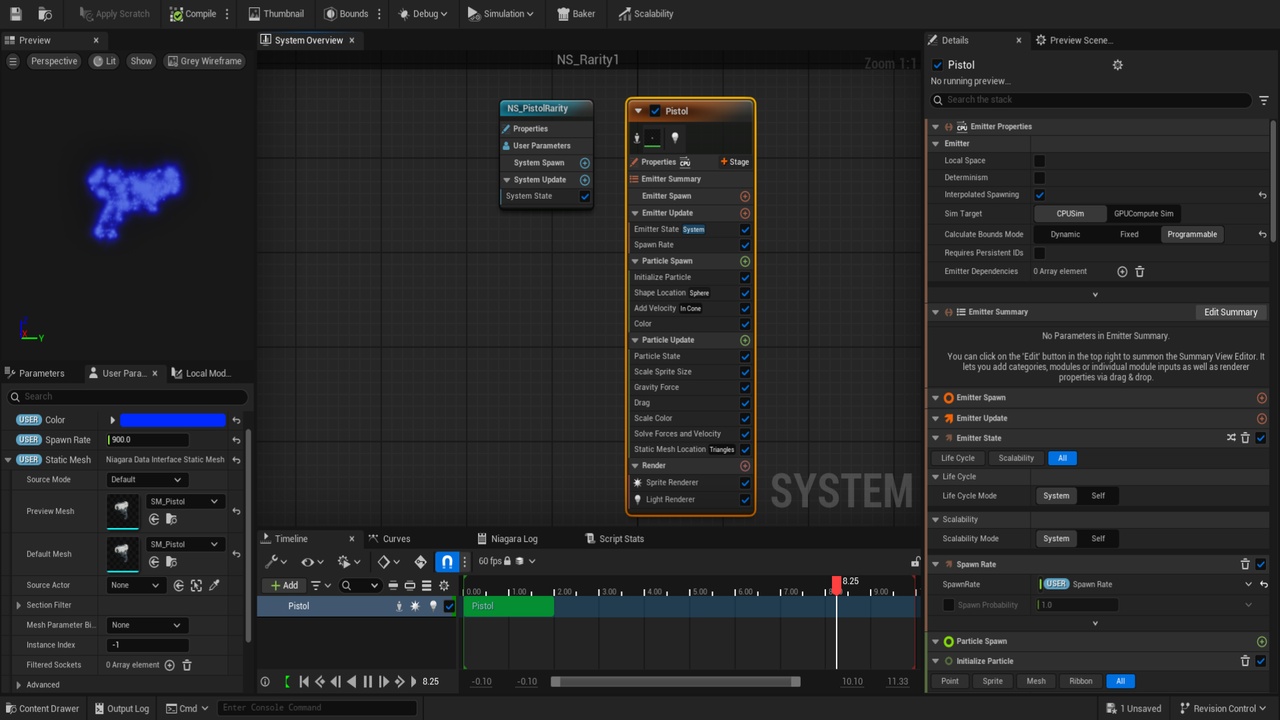Open the Default Mesh SM_Pistol dropdown
1280x720 pixels.
pos(185,544)
